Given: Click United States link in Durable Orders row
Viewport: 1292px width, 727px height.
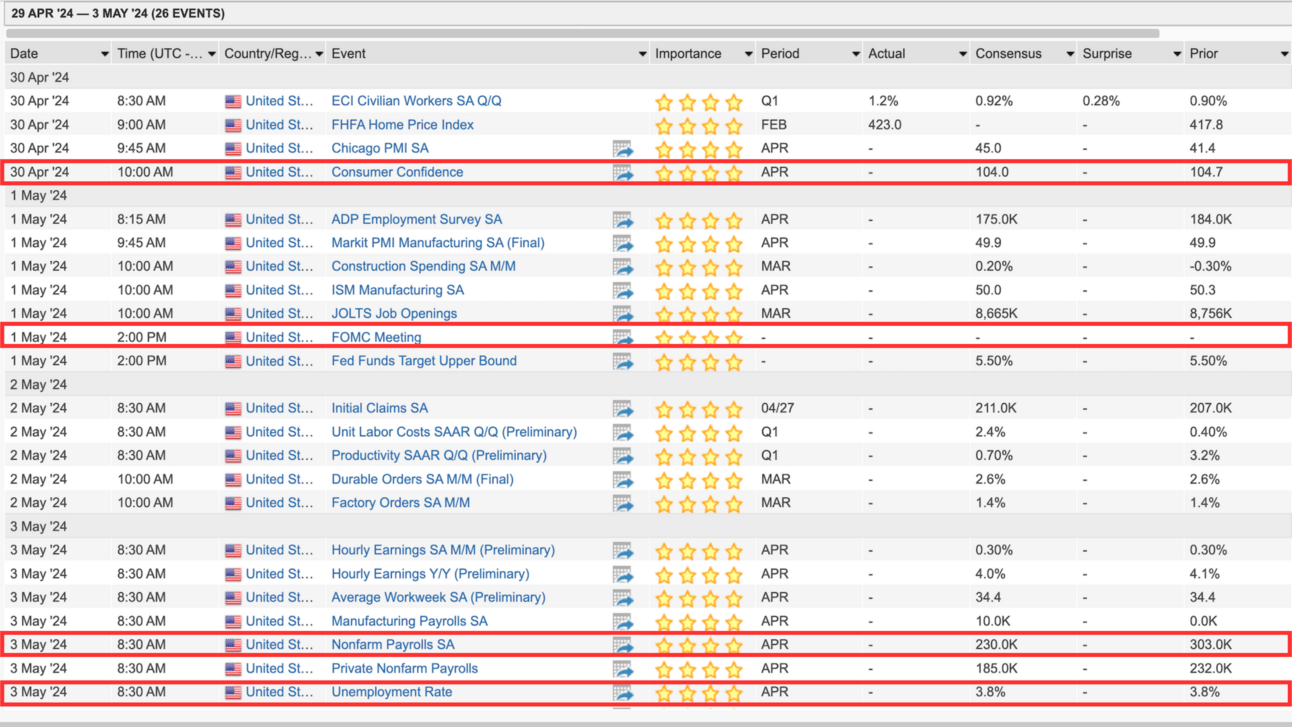Looking at the screenshot, I should tap(279, 479).
